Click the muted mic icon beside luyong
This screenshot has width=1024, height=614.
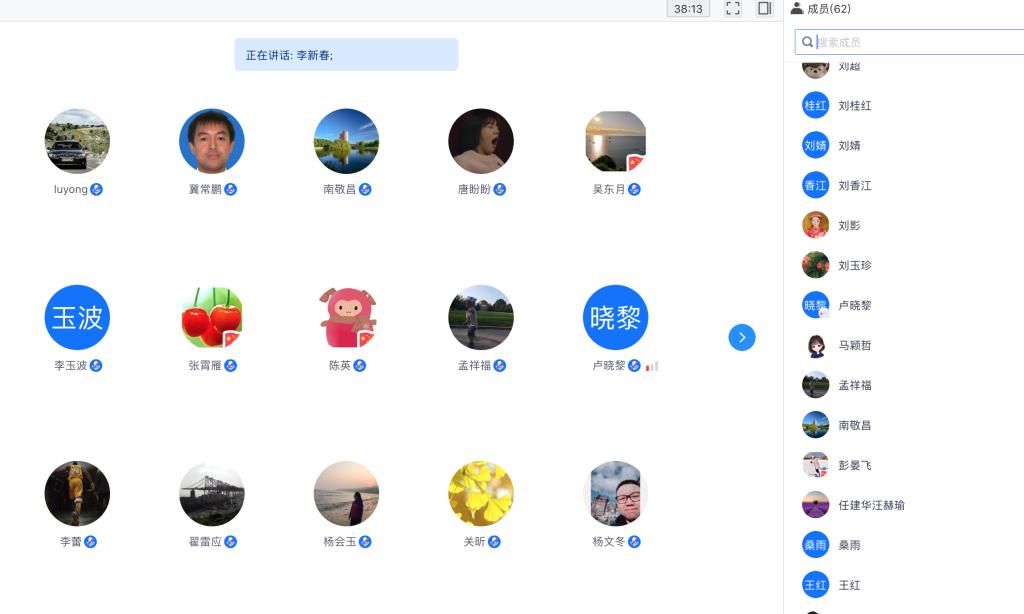97,189
